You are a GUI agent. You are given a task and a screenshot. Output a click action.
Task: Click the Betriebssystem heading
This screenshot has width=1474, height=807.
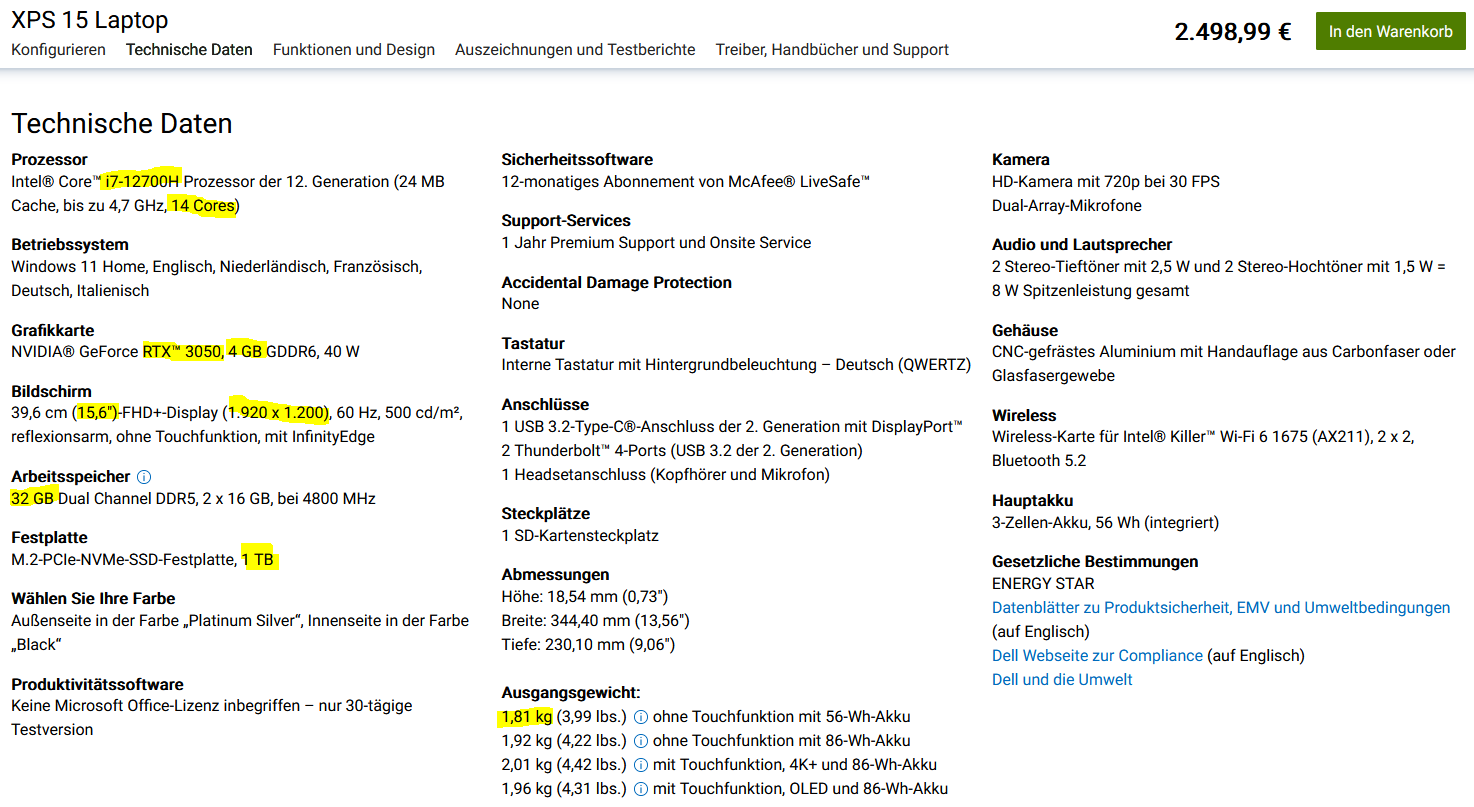70,244
